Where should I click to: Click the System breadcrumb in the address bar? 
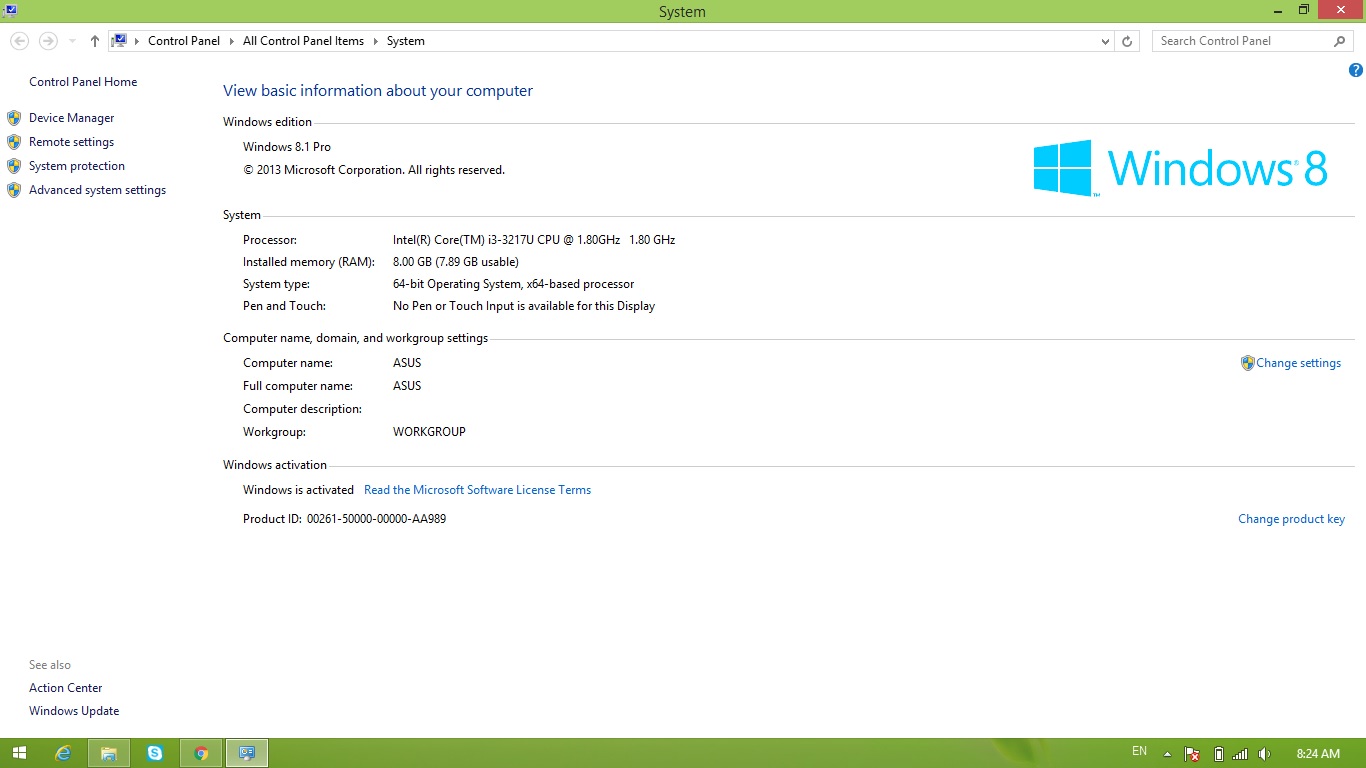[406, 41]
